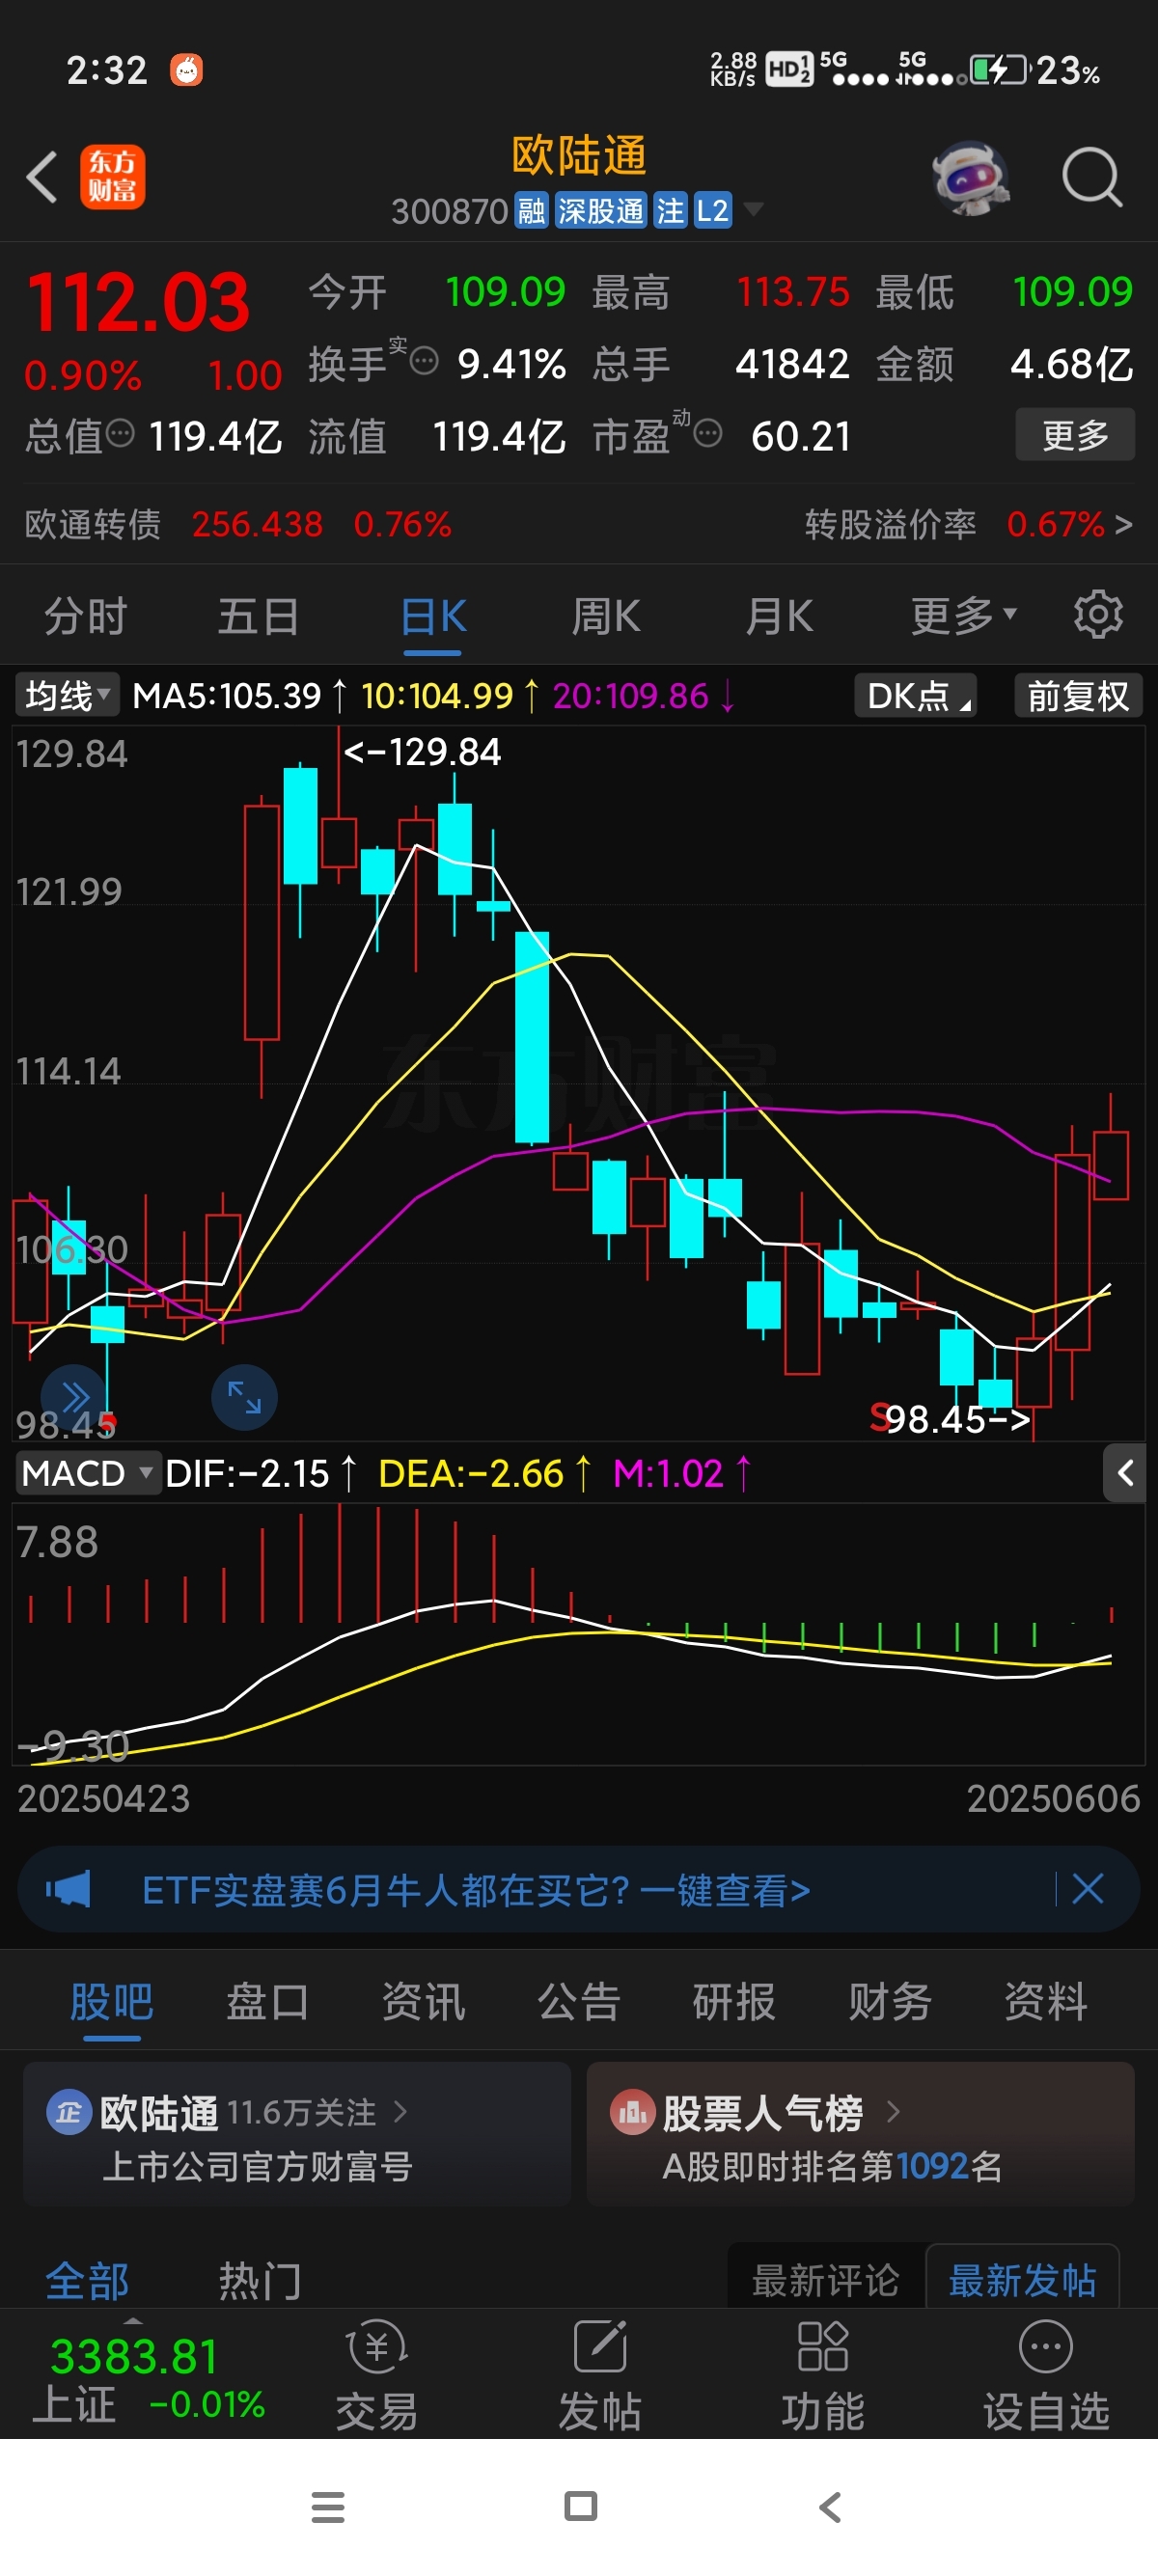Image resolution: width=1158 pixels, height=2576 pixels.
Task: Open the DK点 dropdown
Action: [915, 695]
